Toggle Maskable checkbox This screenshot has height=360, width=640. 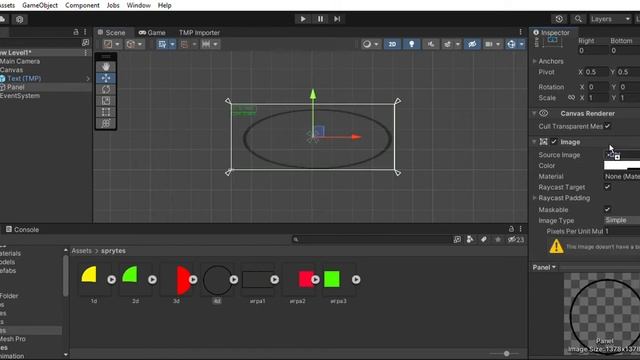coord(607,209)
